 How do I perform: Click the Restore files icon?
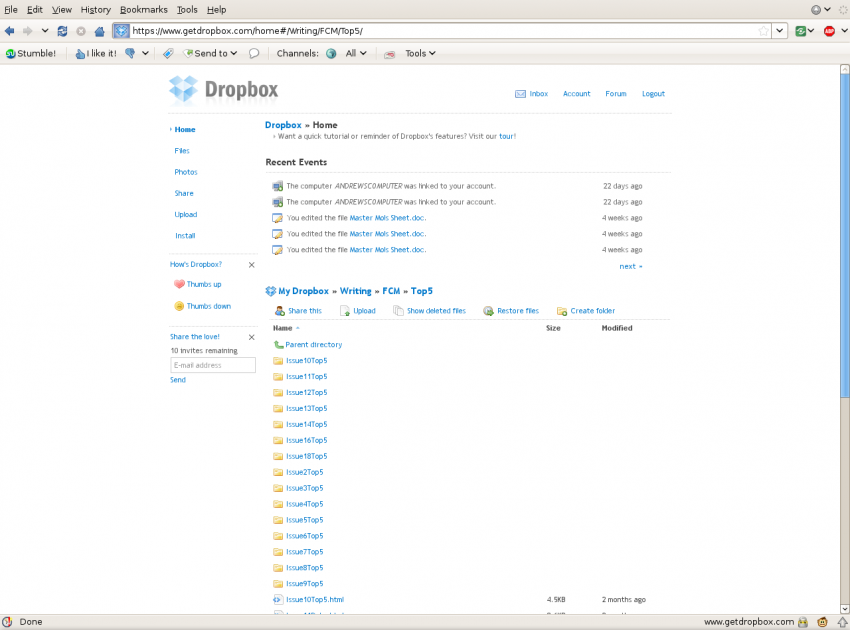click(x=488, y=311)
